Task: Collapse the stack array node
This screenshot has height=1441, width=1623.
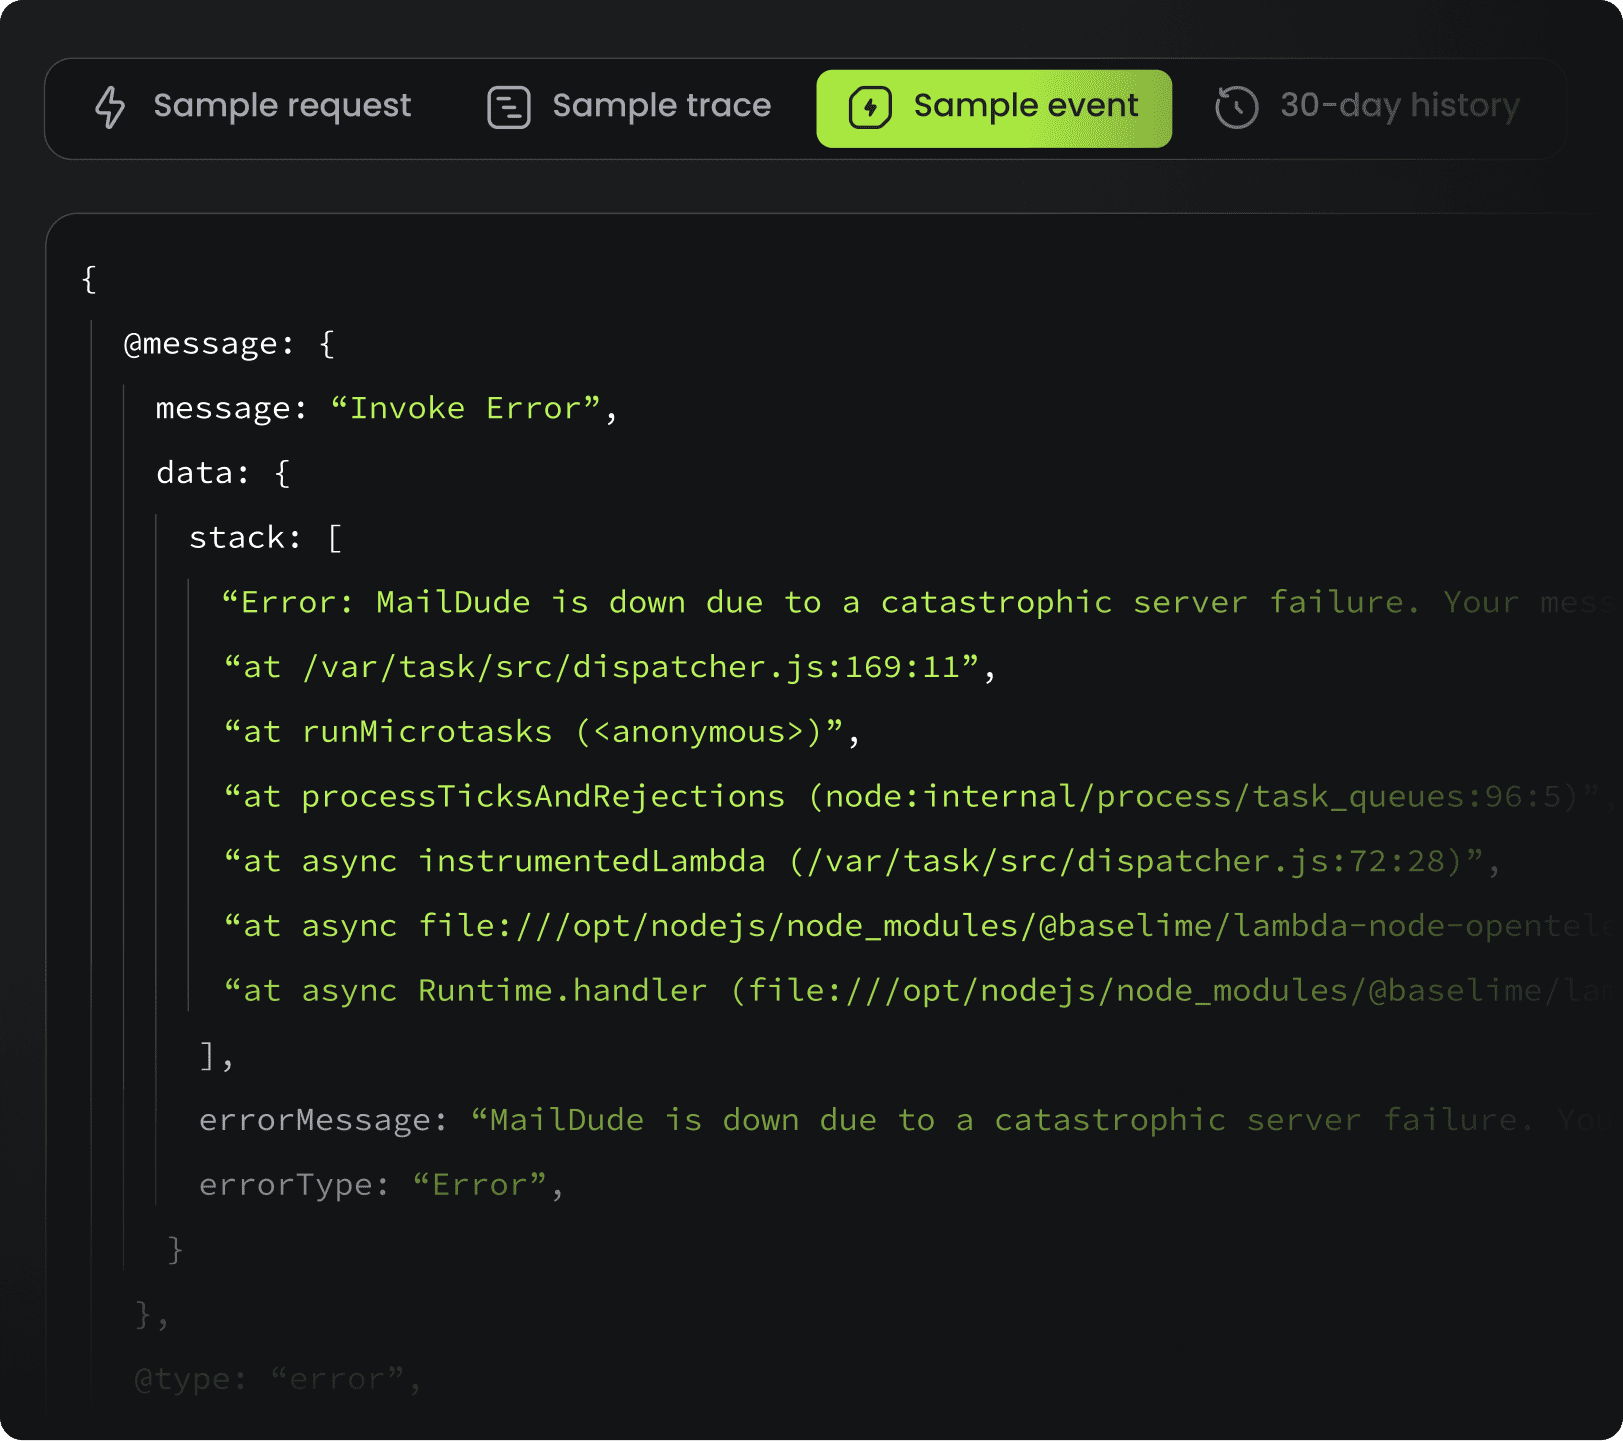Action: tap(244, 538)
